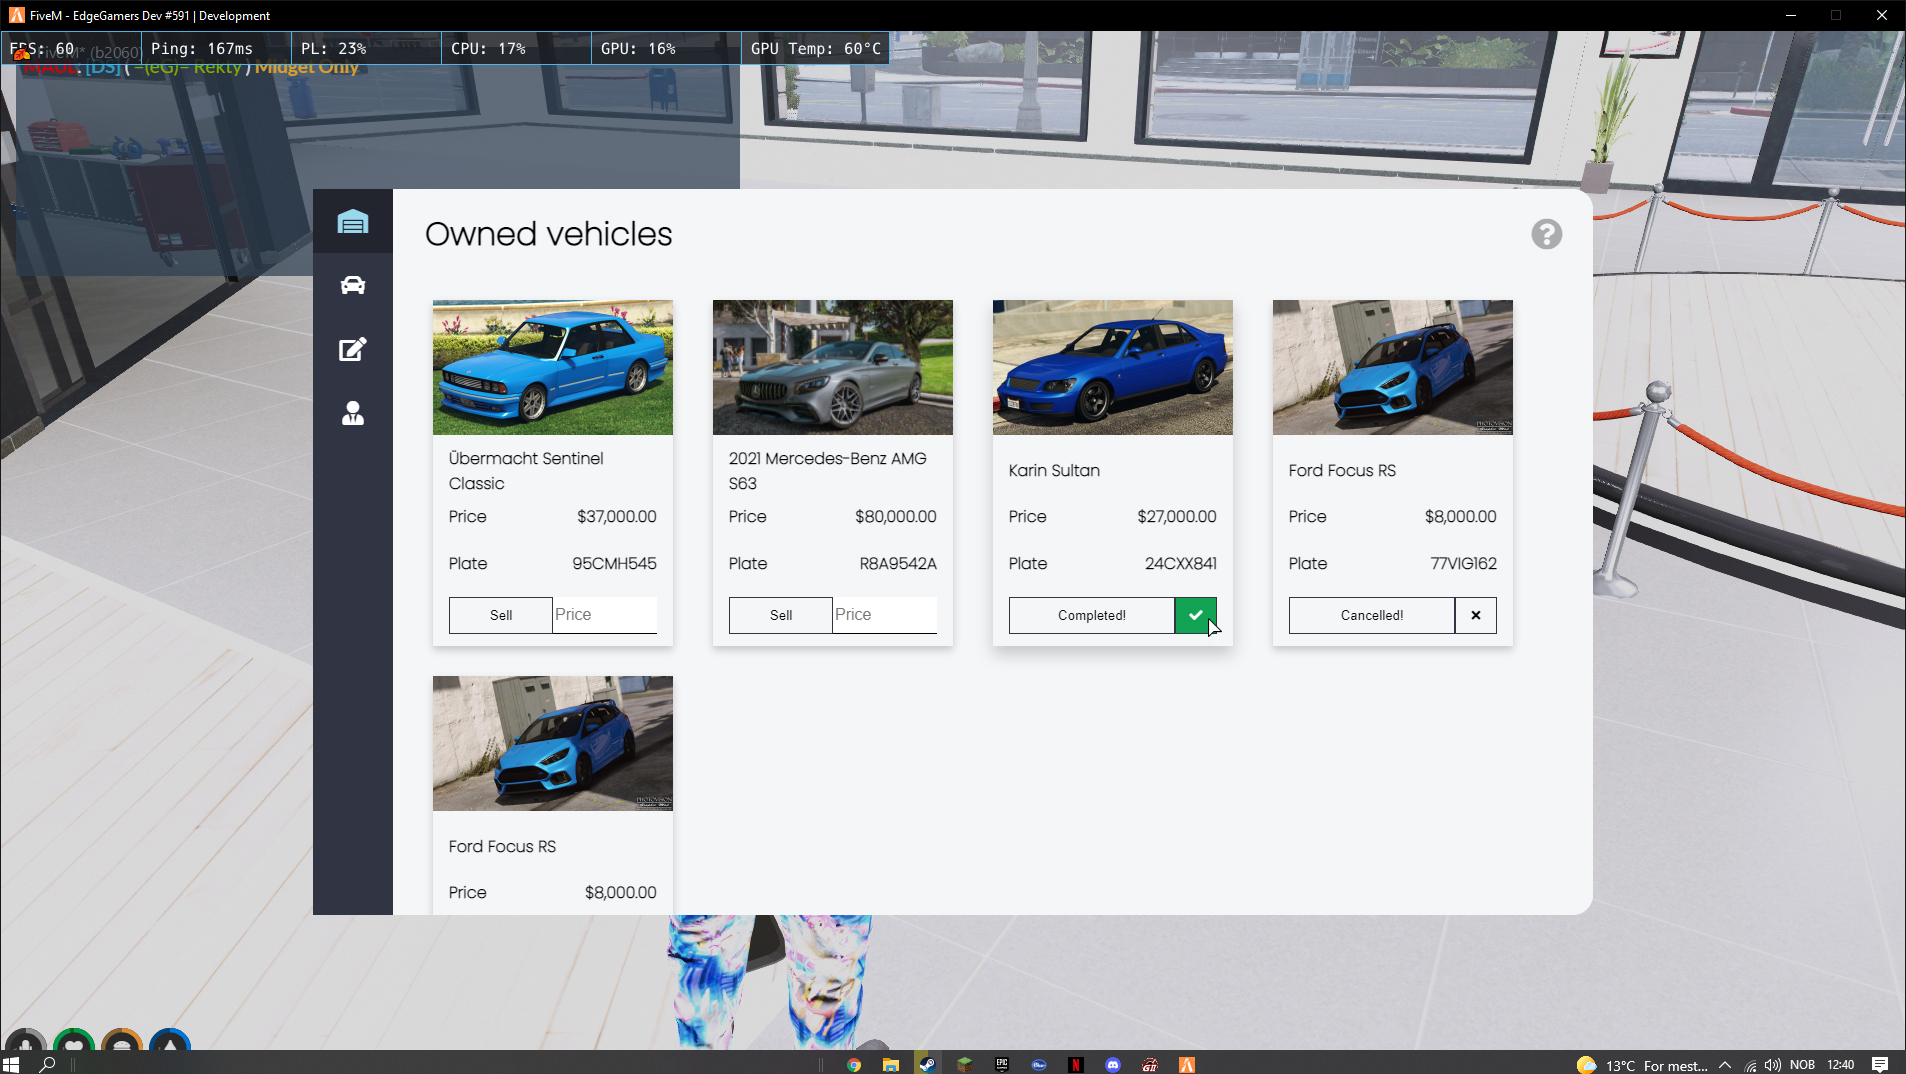Click the Karin Sultan vehicle name

(x=1054, y=470)
